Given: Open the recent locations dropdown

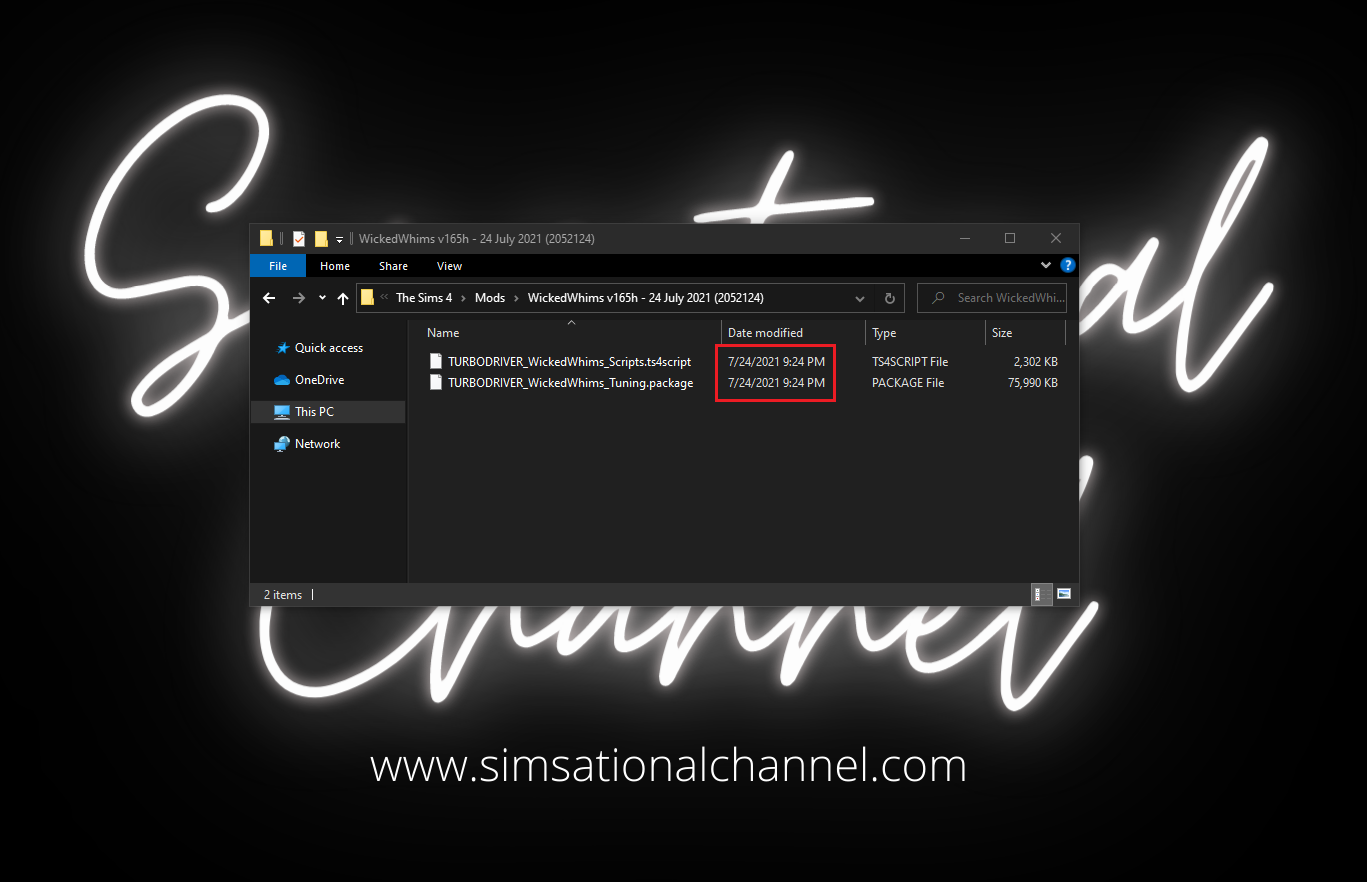Looking at the screenshot, I should pyautogui.click(x=322, y=298).
